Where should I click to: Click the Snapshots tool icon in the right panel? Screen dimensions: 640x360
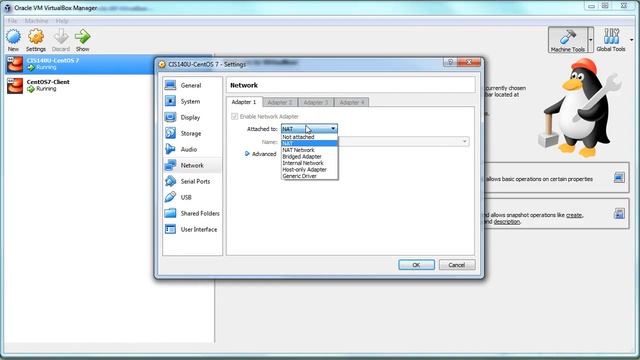[x=619, y=213]
